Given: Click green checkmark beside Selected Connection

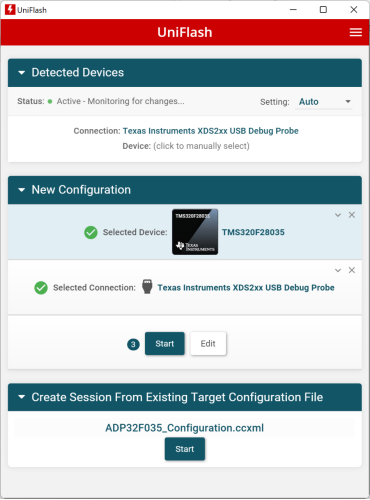Looking at the screenshot, I should 41,288.
